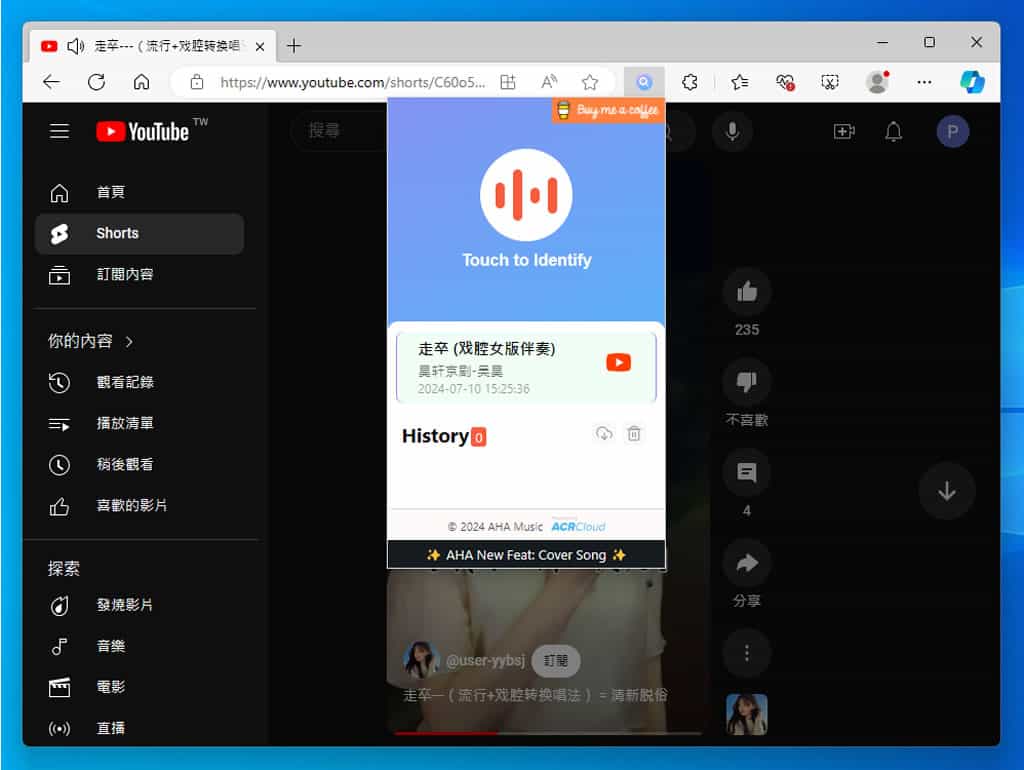Seek on the Short's red progress bar

click(547, 733)
